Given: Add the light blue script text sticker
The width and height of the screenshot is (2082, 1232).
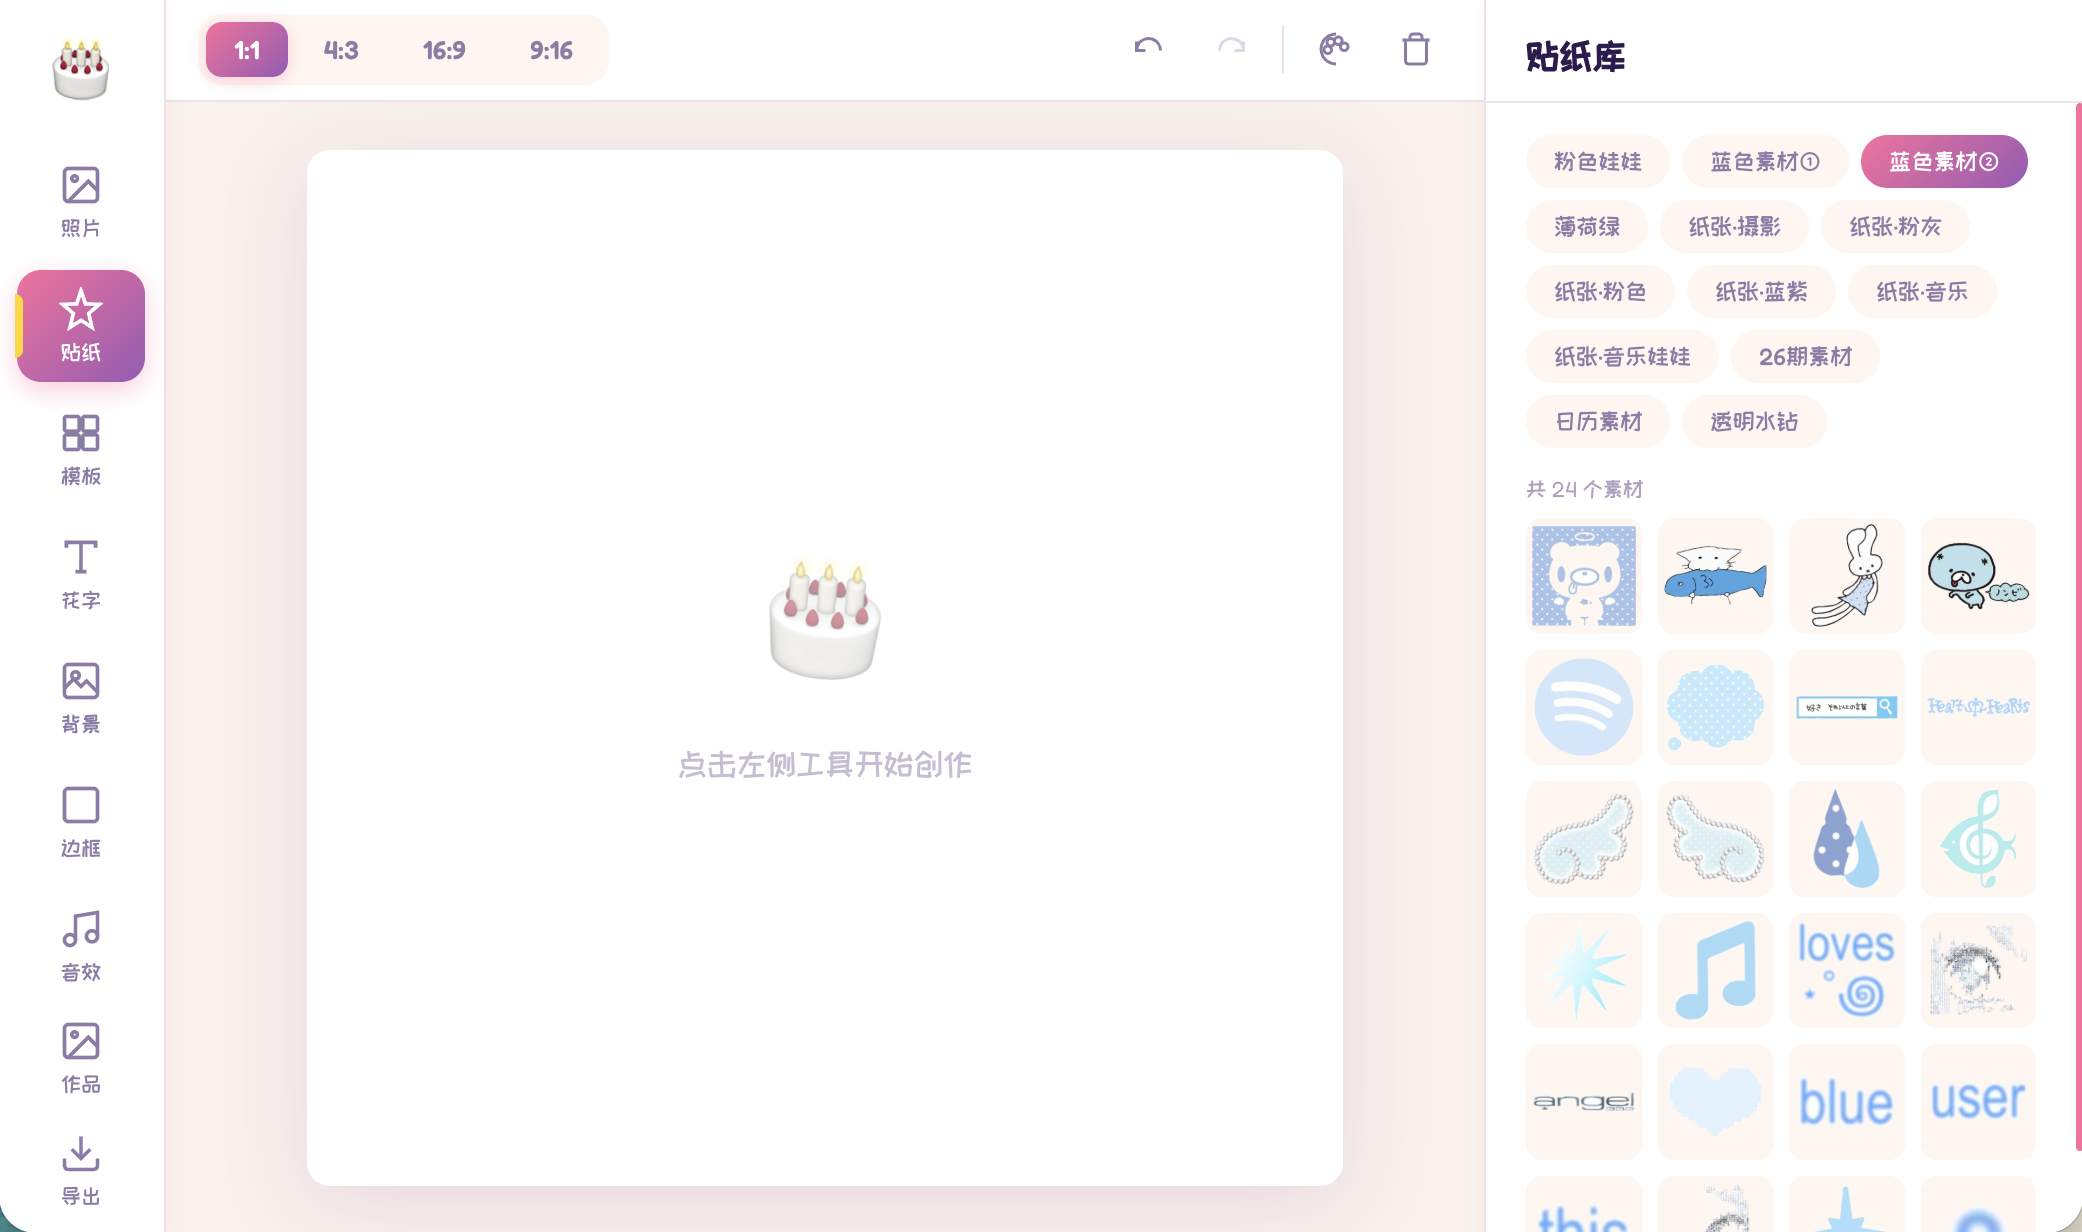Looking at the screenshot, I should (1978, 707).
